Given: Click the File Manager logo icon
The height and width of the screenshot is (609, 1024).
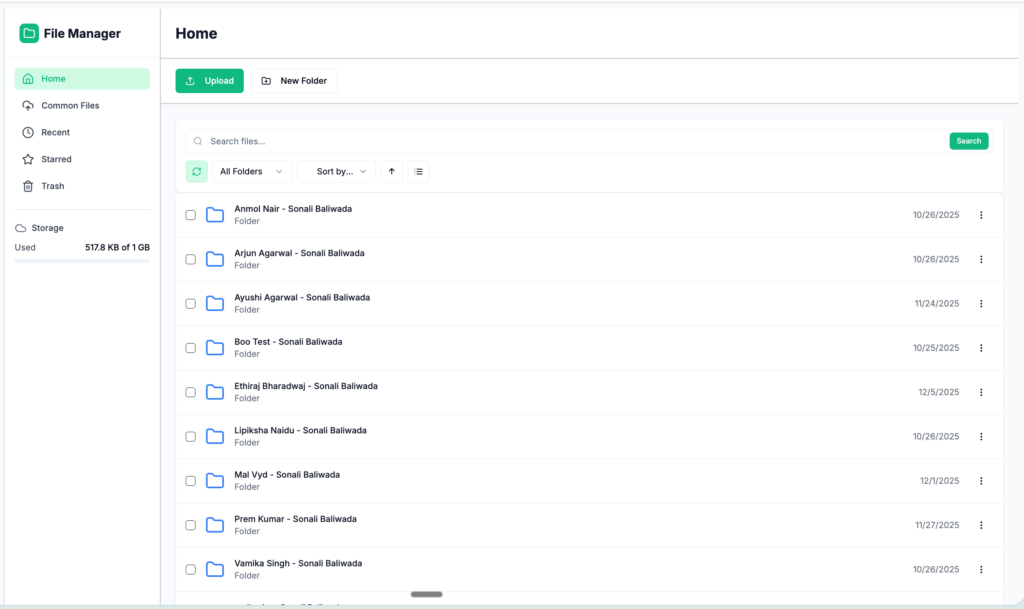Looking at the screenshot, I should 29,34.
